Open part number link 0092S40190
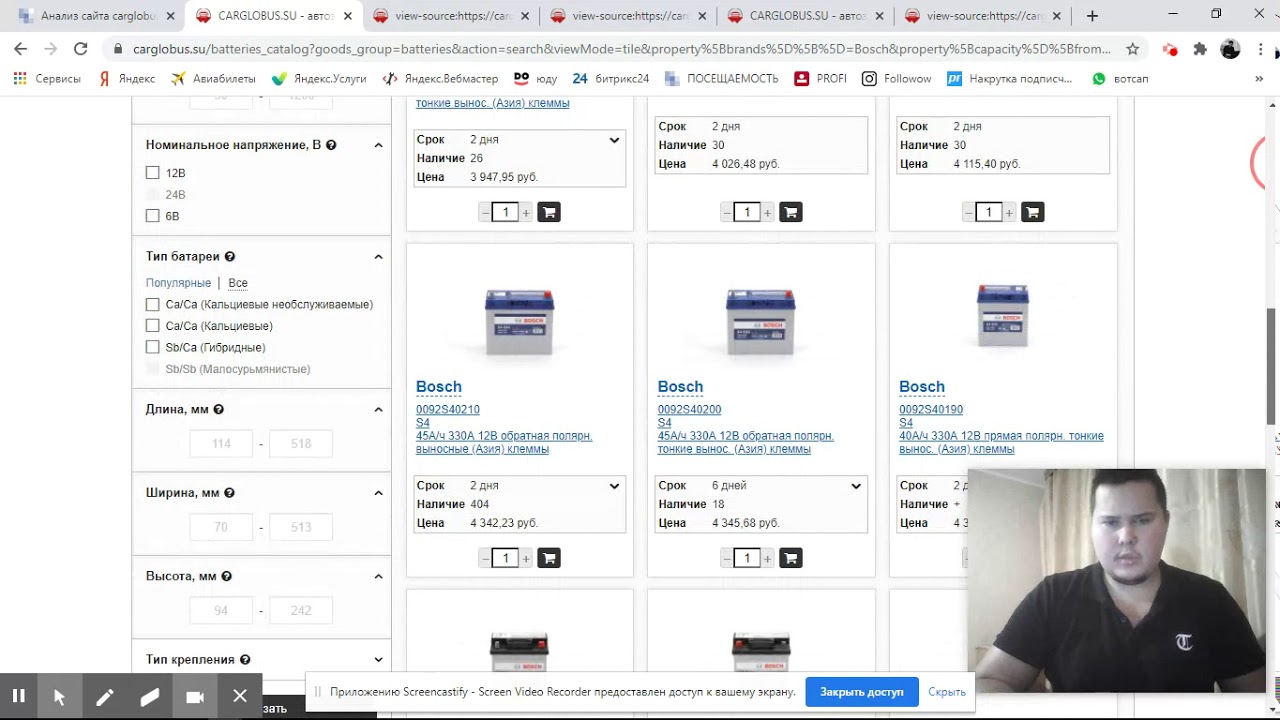 click(x=931, y=410)
